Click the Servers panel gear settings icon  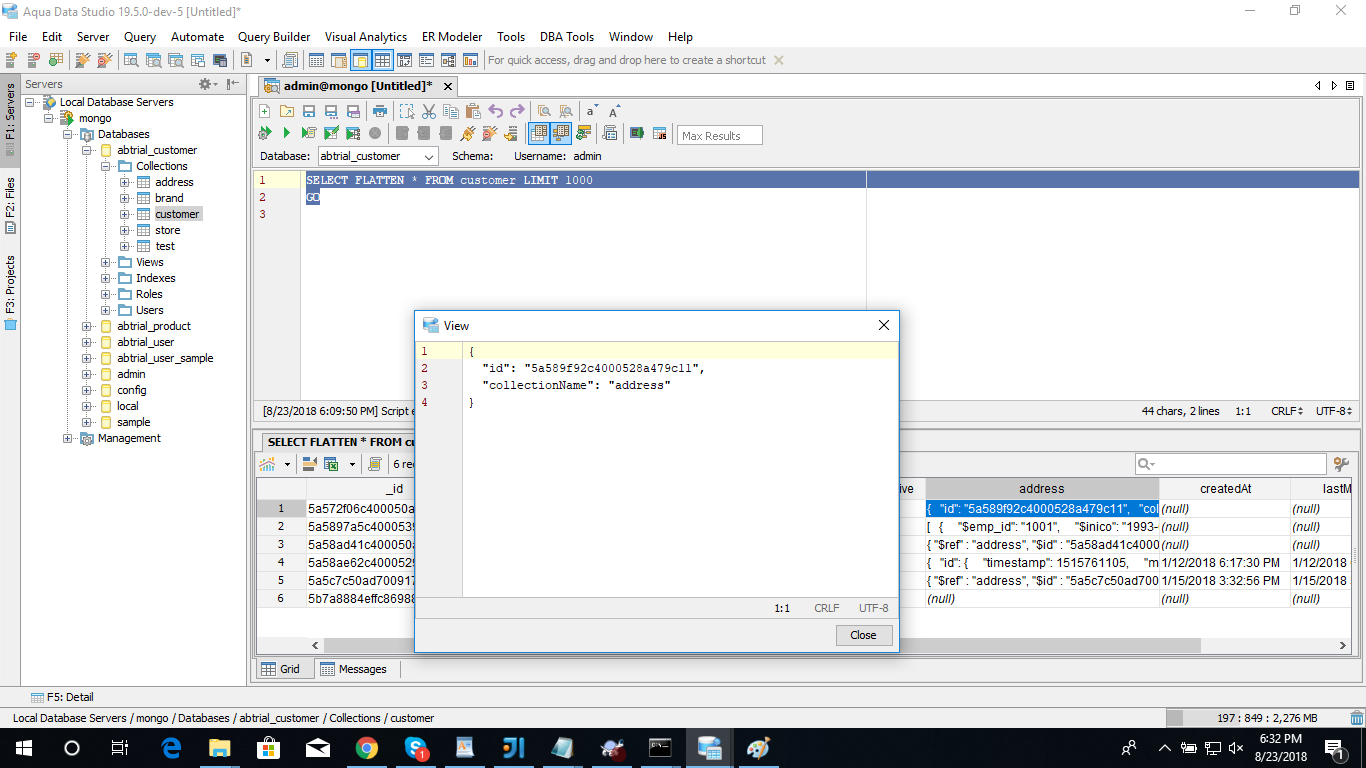[x=207, y=84]
